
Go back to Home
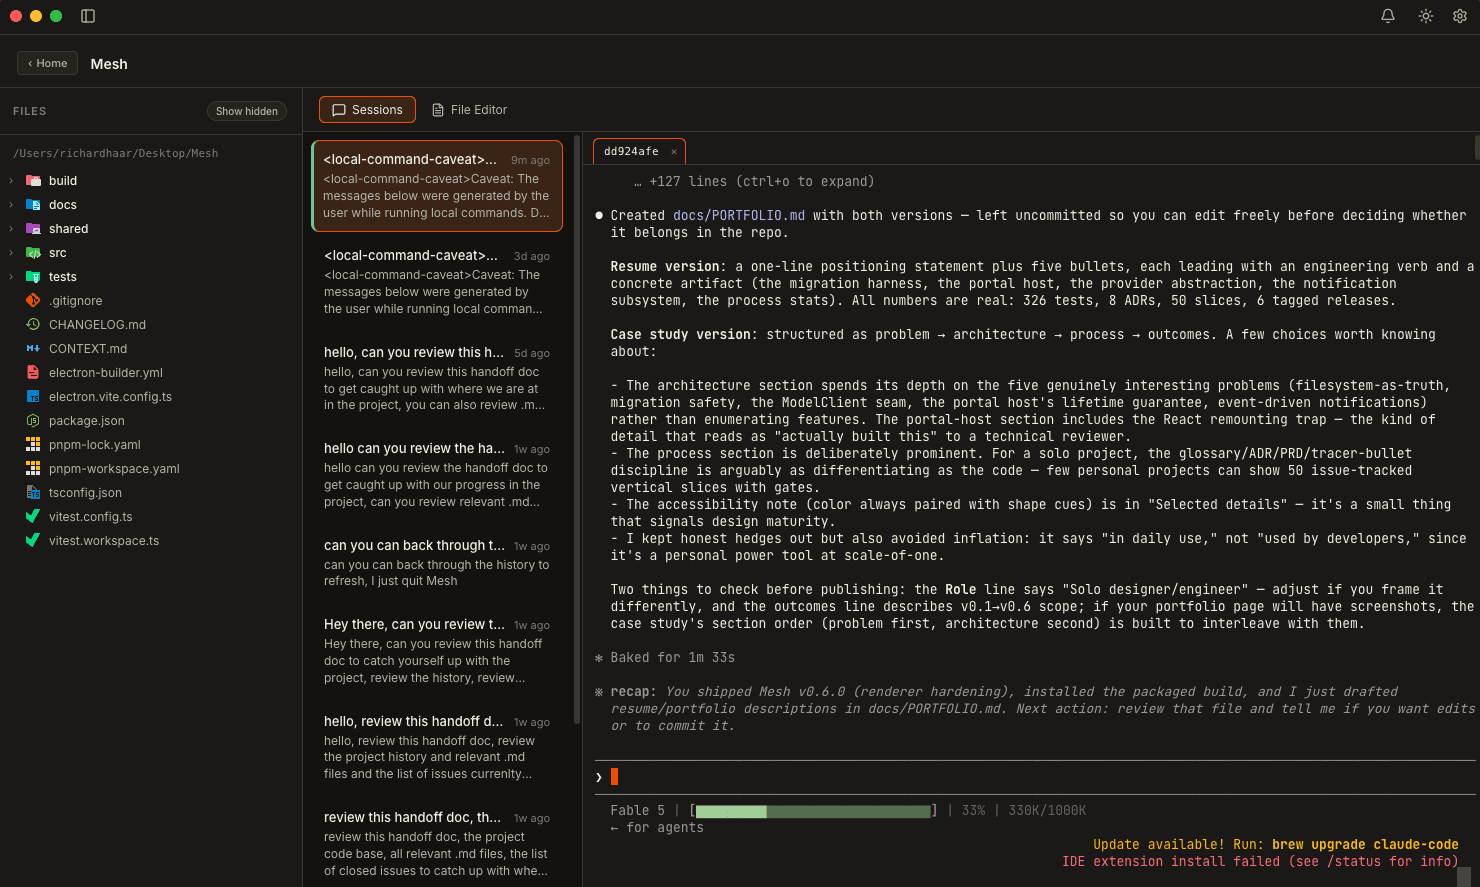47,63
